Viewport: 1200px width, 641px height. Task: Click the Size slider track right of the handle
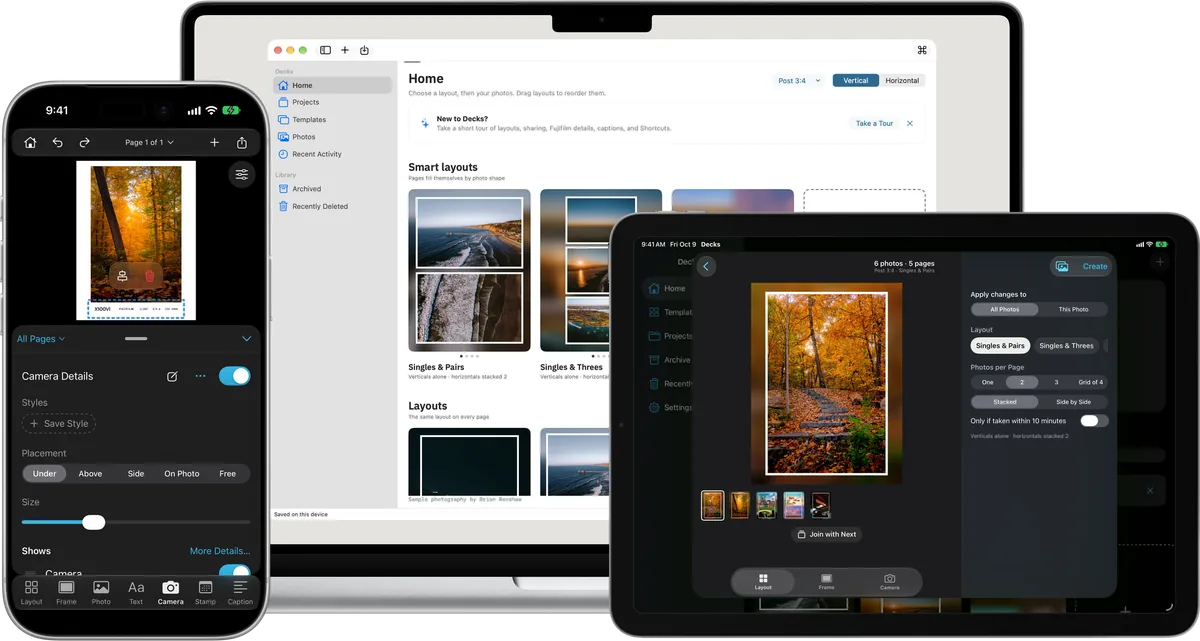pos(177,522)
